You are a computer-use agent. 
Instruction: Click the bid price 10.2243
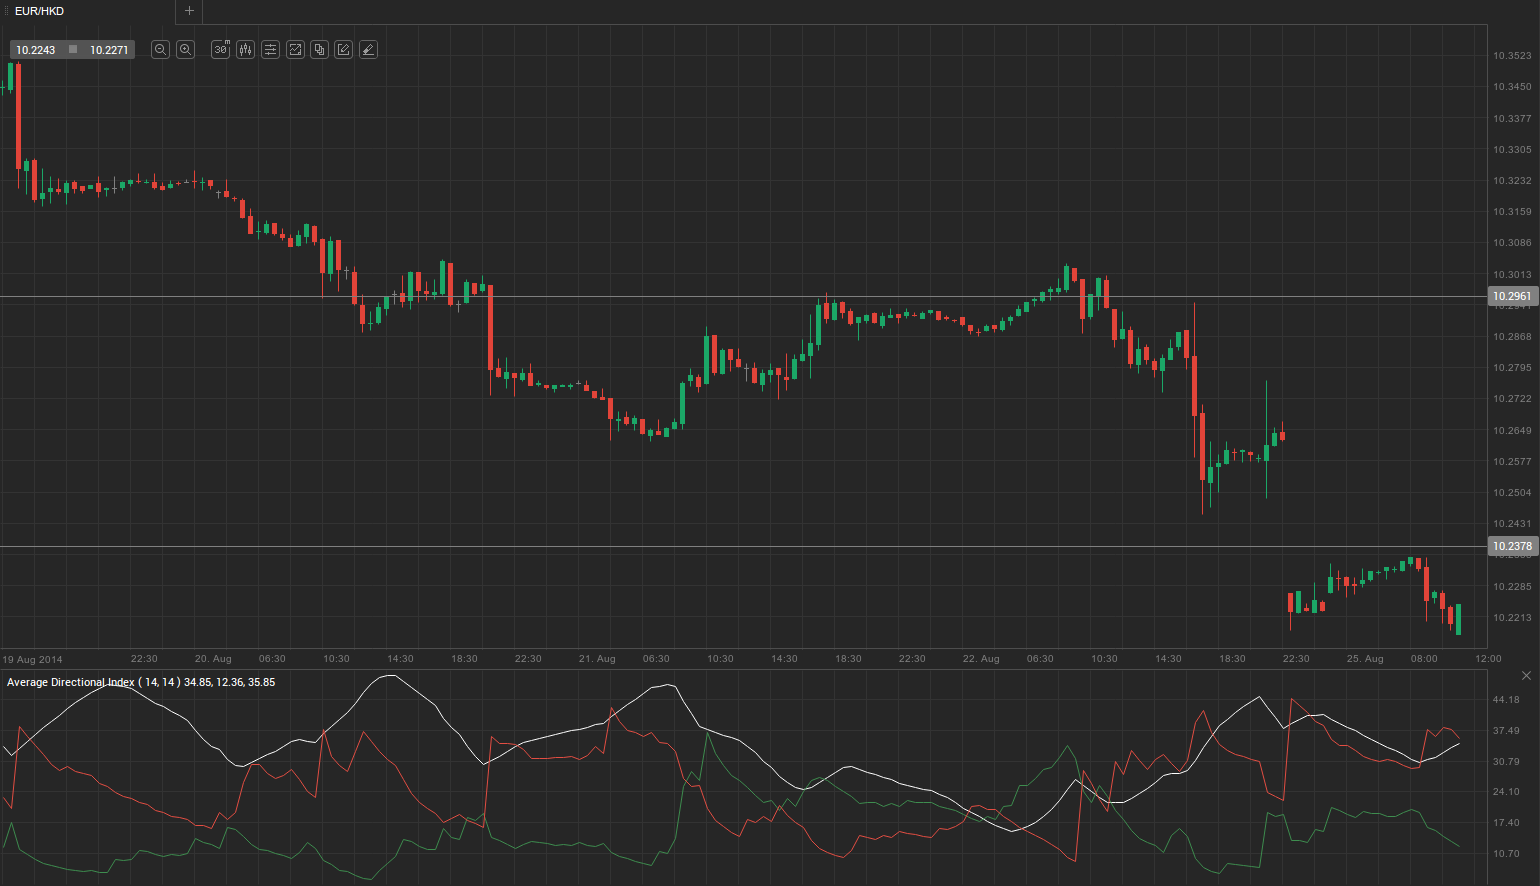point(36,50)
